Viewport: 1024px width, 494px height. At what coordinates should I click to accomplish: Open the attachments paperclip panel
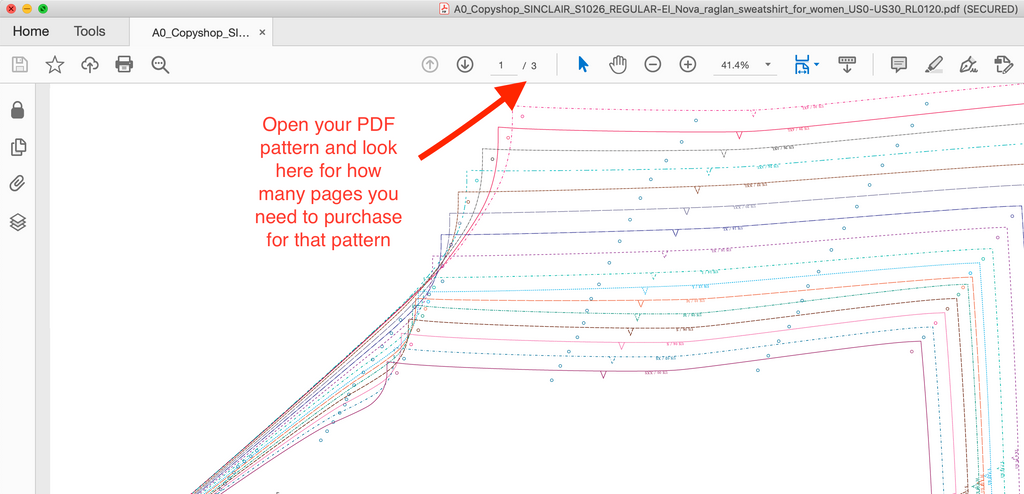tap(17, 184)
